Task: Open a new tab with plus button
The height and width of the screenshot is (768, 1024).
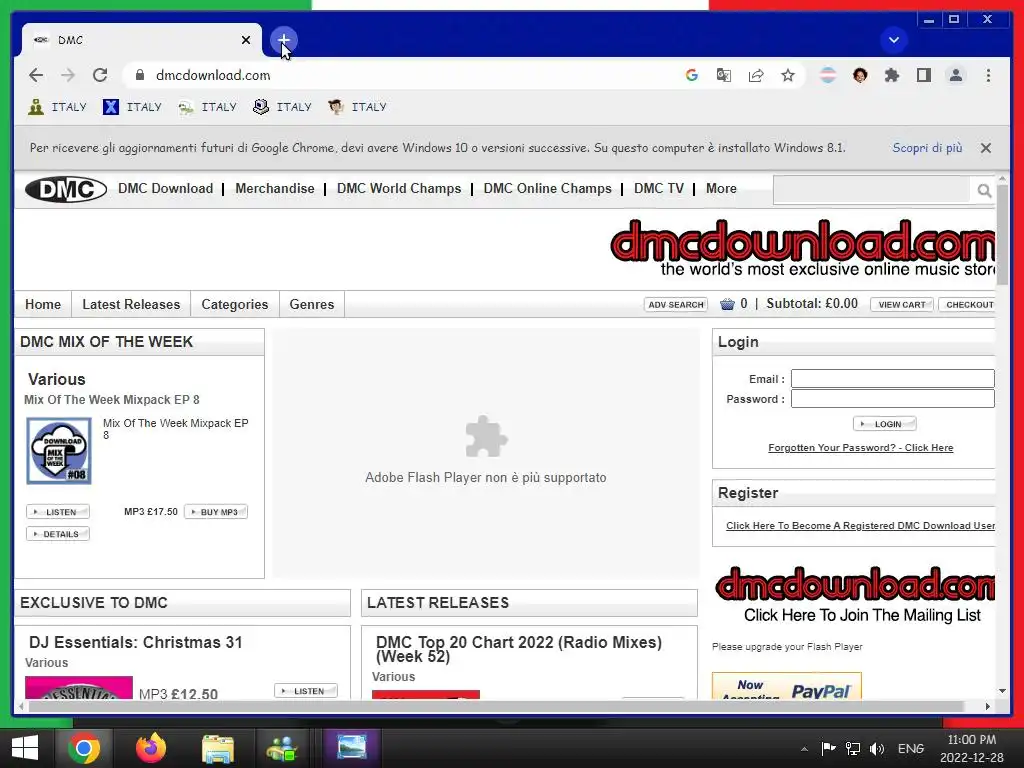Action: 283,40
